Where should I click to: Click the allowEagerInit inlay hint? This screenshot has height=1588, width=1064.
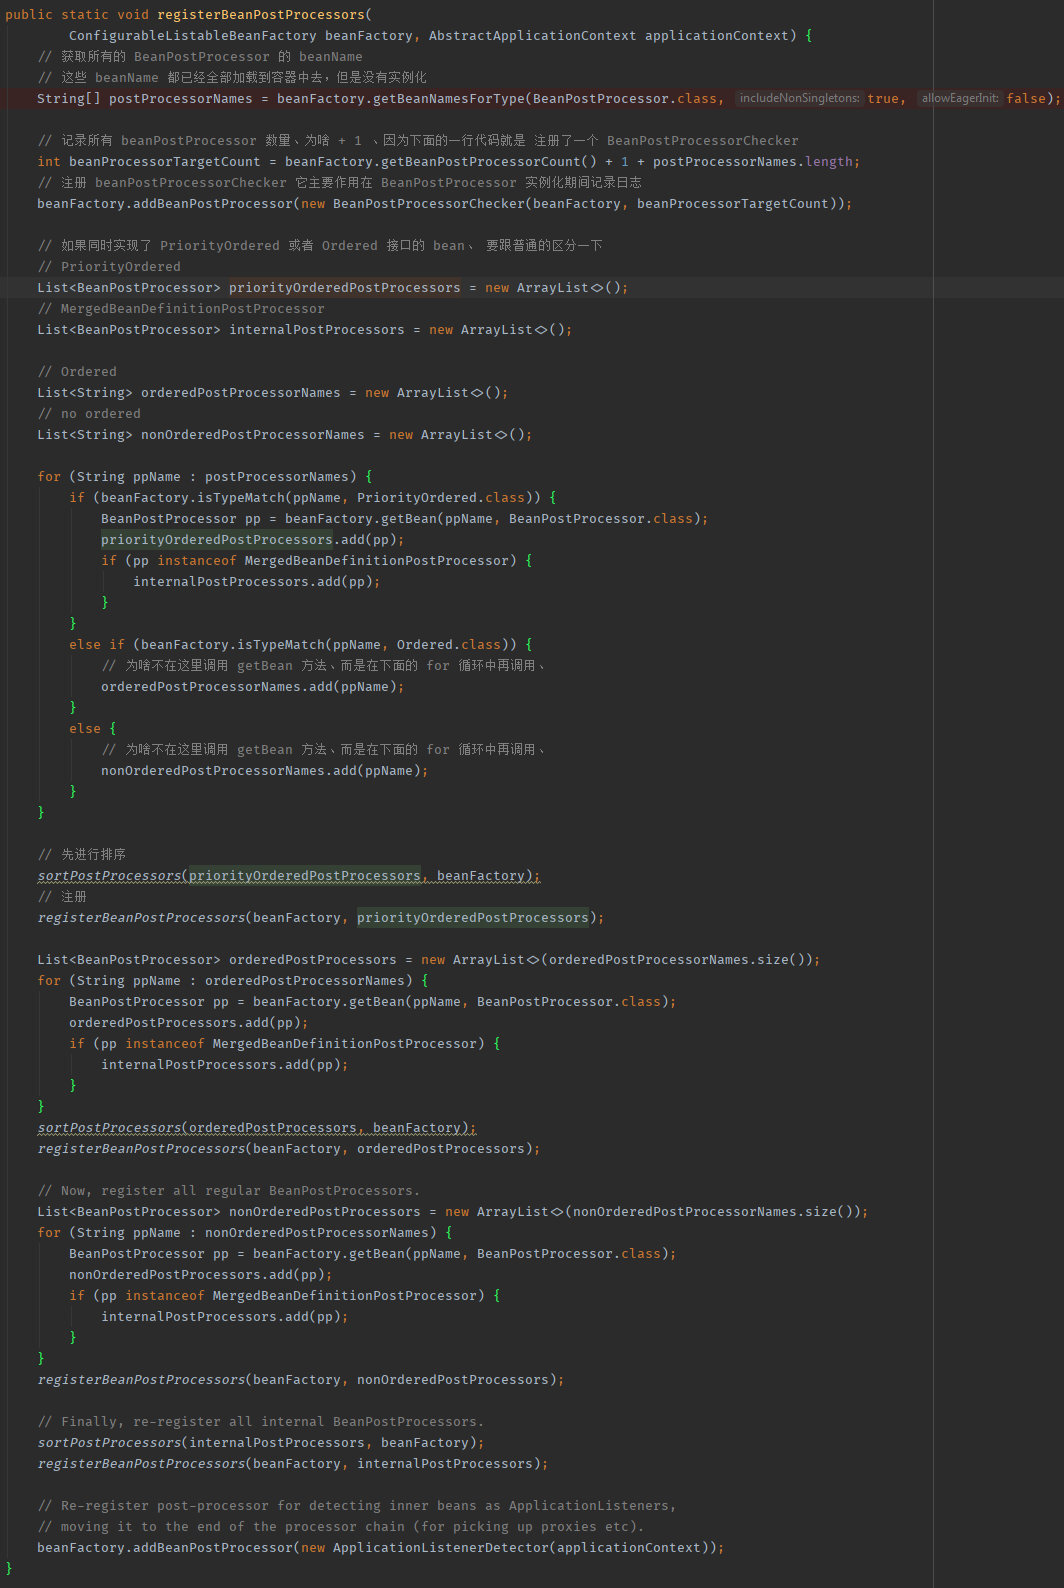960,98
